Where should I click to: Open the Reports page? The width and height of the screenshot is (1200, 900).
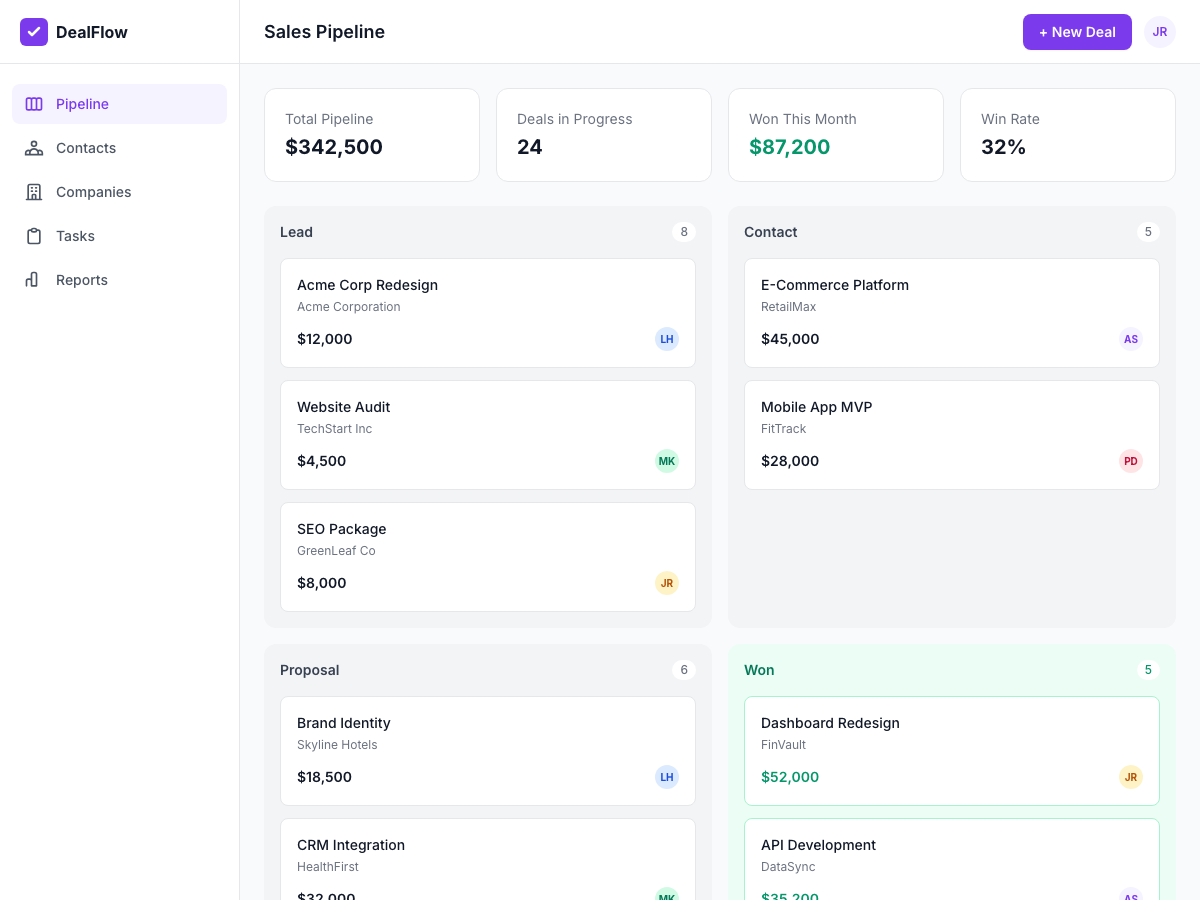(x=120, y=280)
